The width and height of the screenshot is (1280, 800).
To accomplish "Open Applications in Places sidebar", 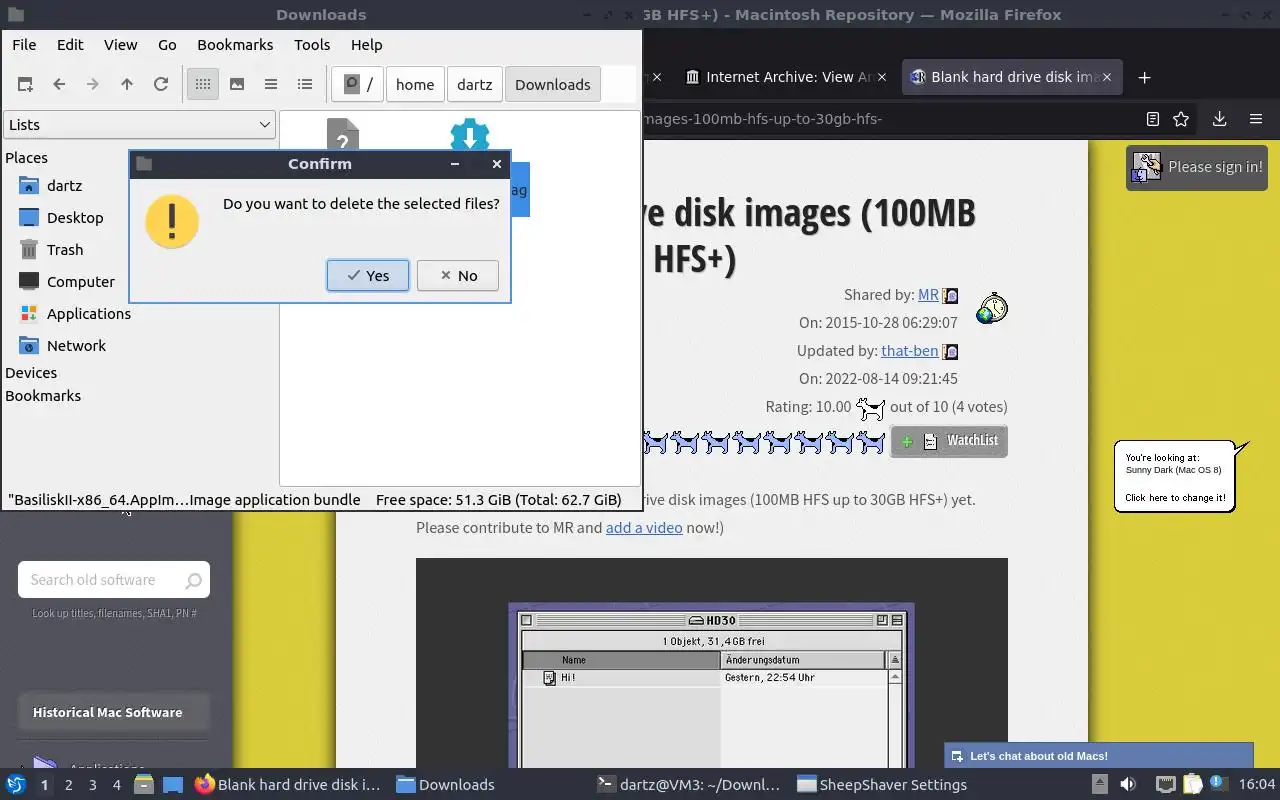I will [89, 314].
